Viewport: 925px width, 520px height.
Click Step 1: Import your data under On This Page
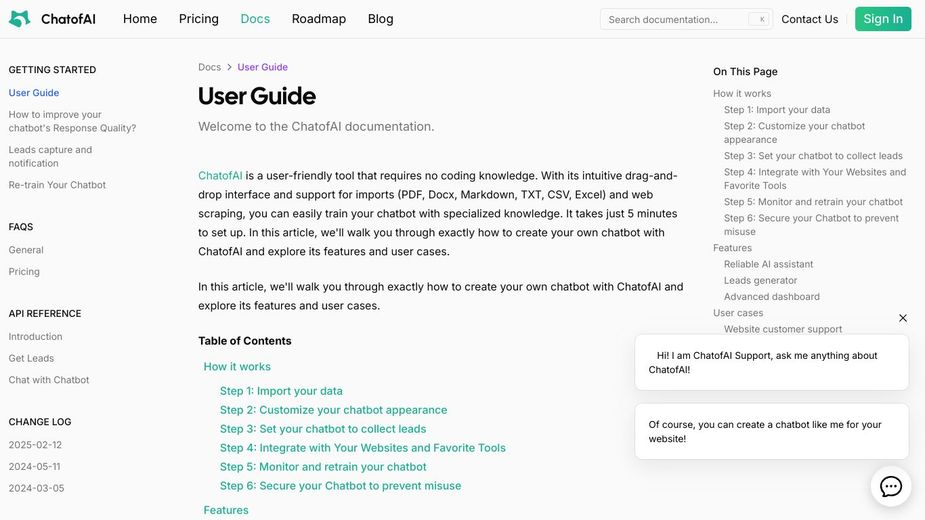tap(777, 110)
